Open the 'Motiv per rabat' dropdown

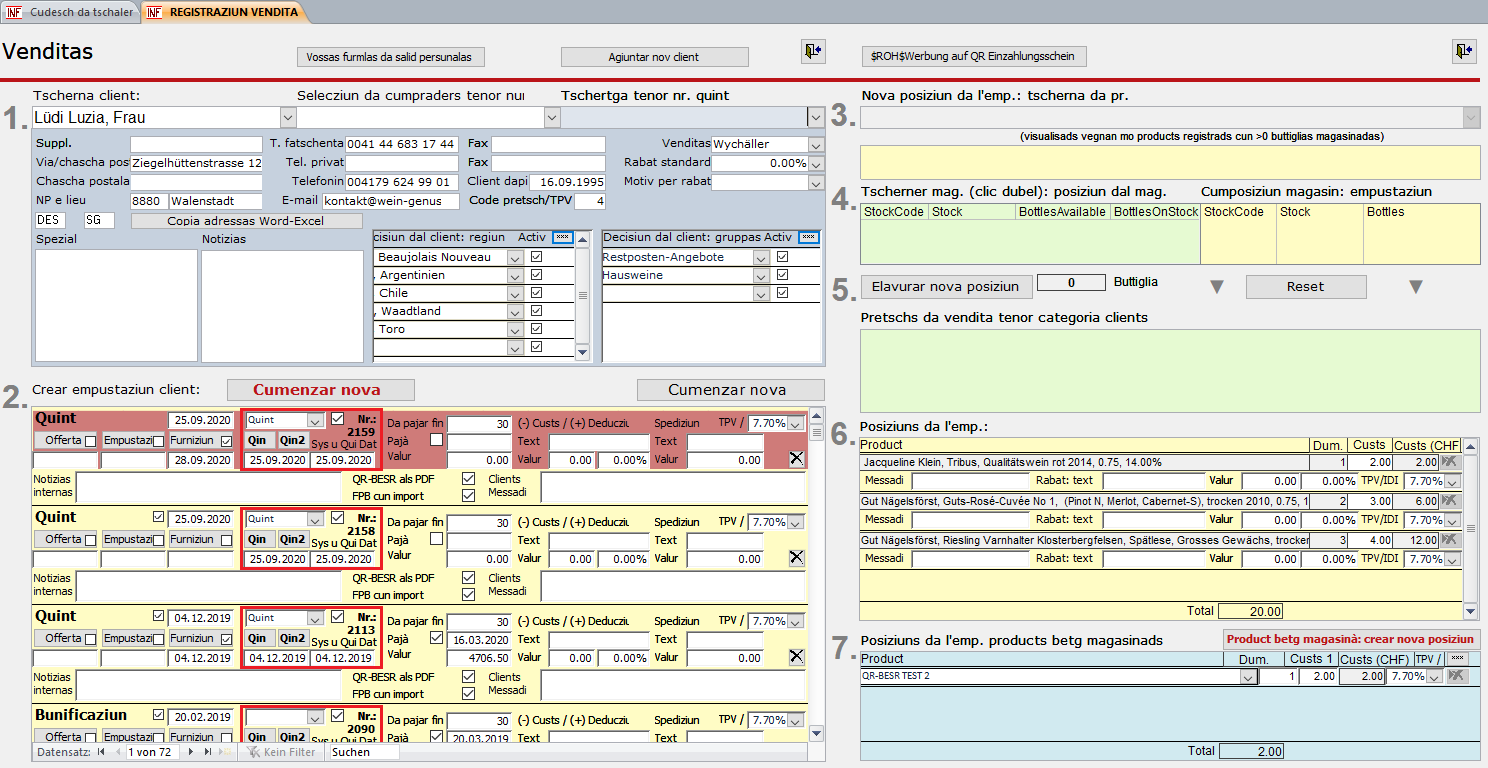point(816,182)
